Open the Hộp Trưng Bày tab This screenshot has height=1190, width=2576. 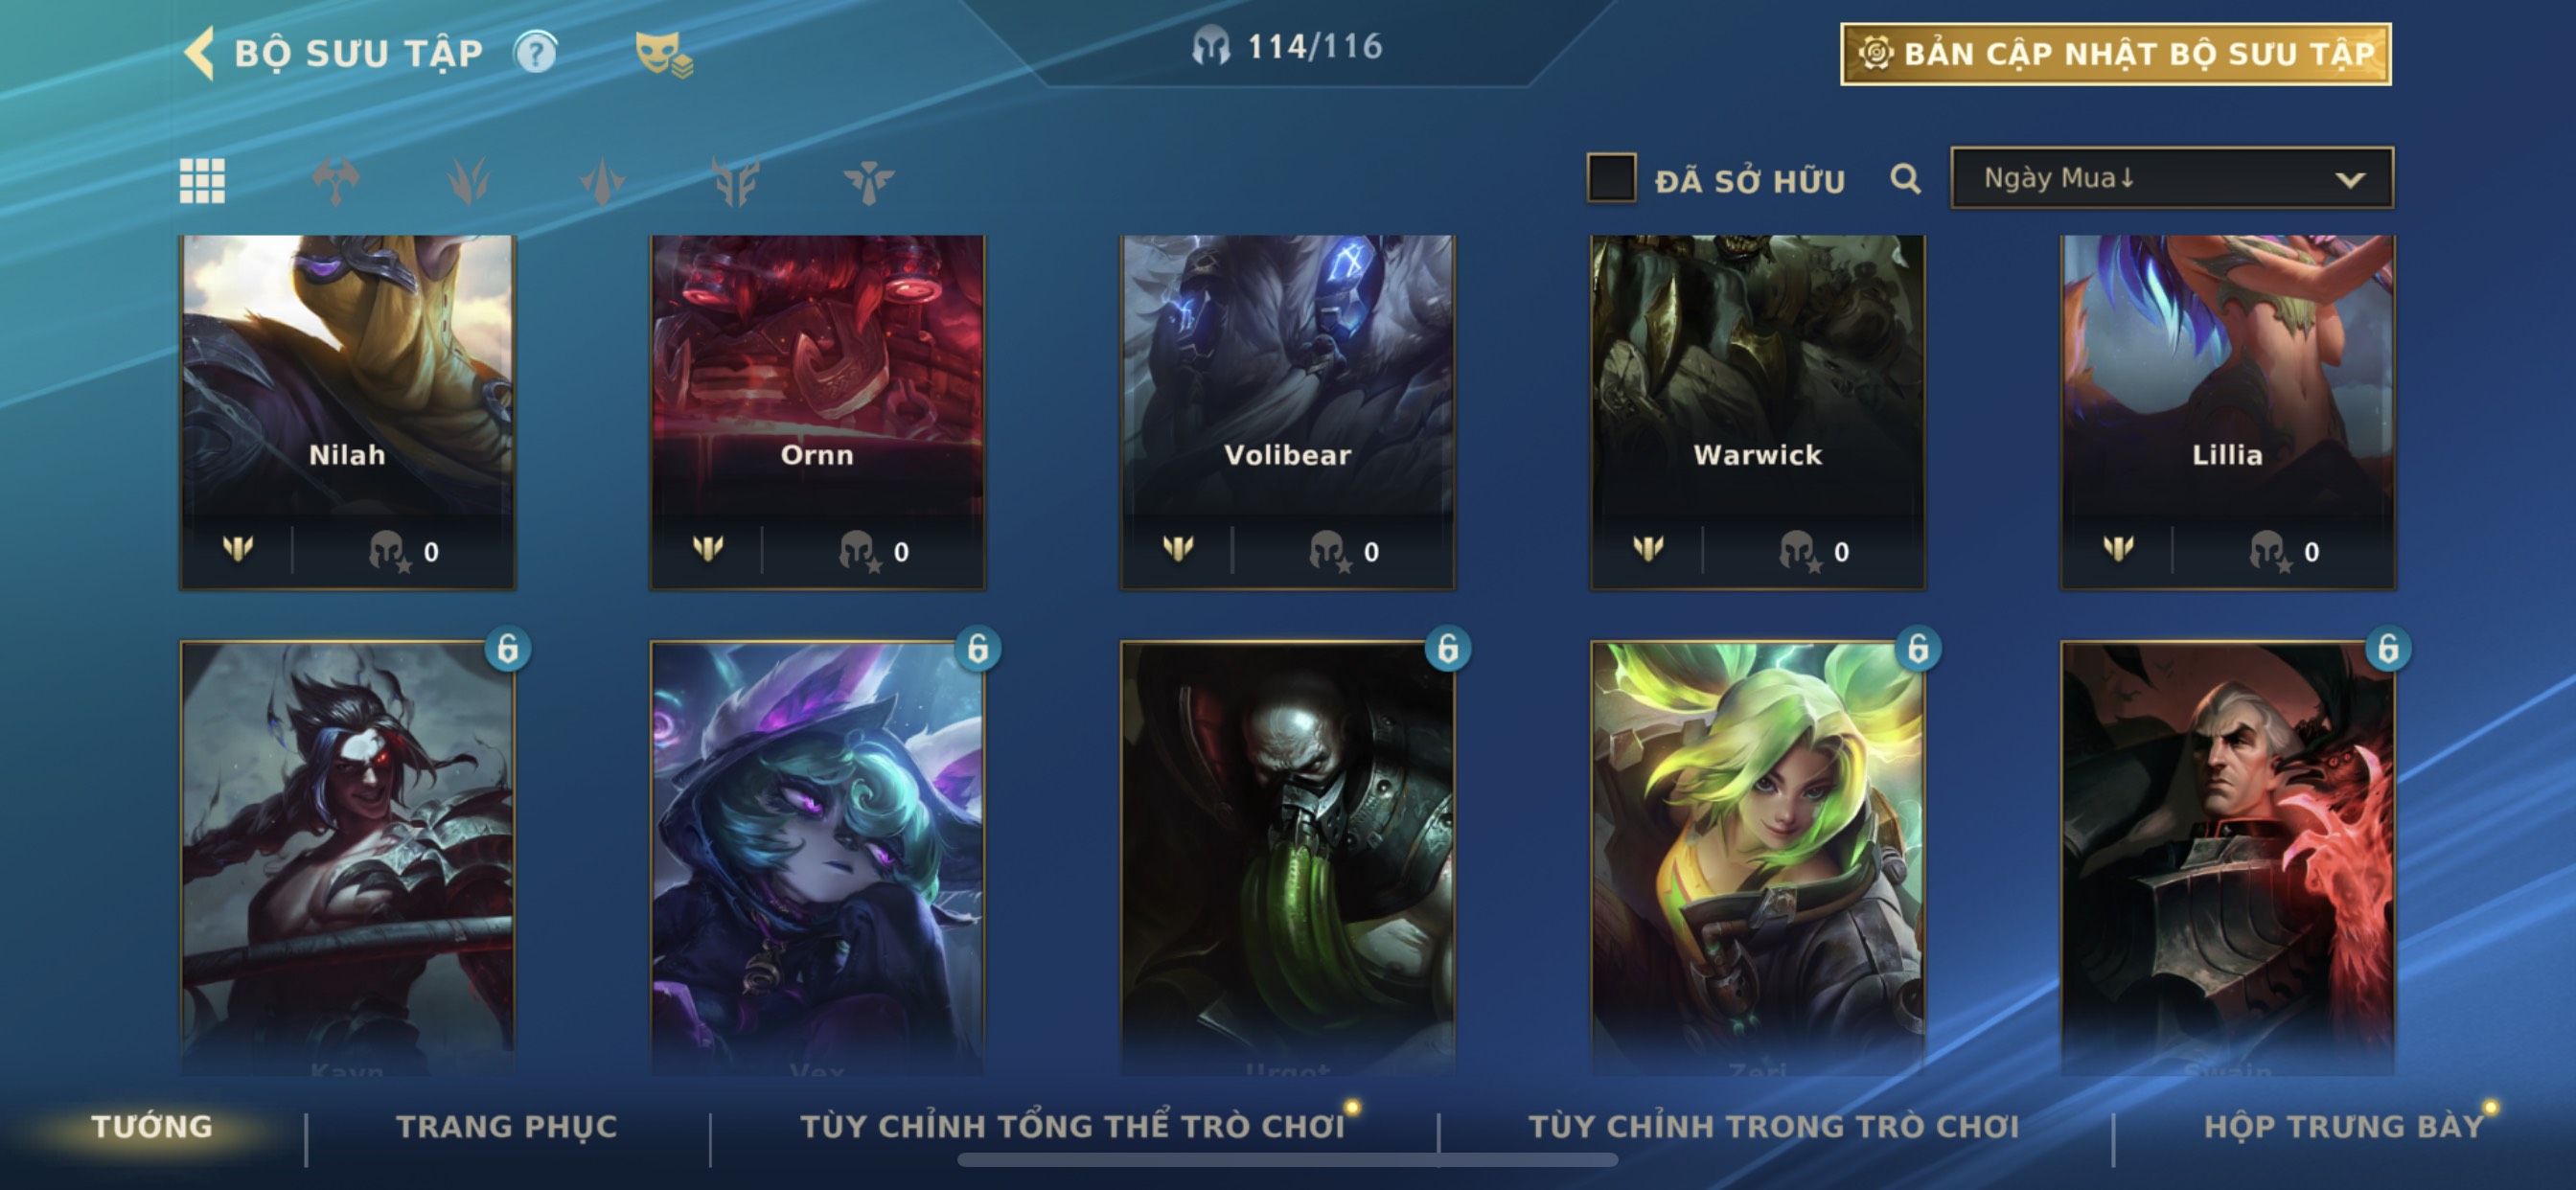coord(2343,1127)
